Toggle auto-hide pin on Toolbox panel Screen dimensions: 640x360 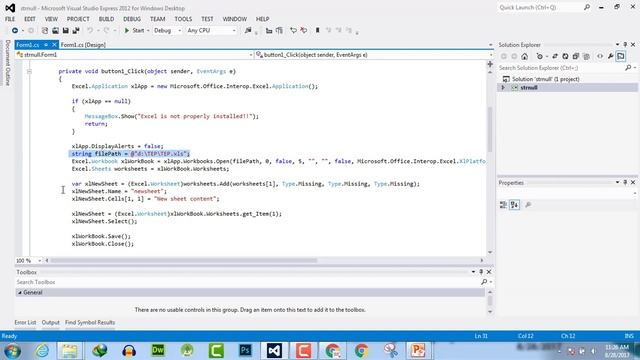pyautogui.click(x=481, y=272)
